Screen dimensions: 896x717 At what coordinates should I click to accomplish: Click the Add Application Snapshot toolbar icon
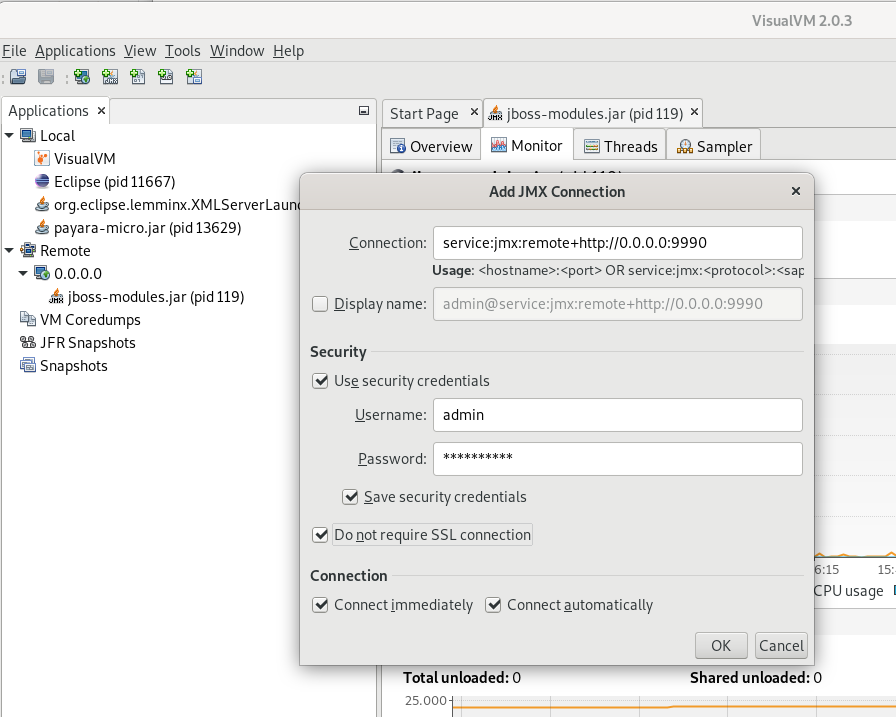194,77
